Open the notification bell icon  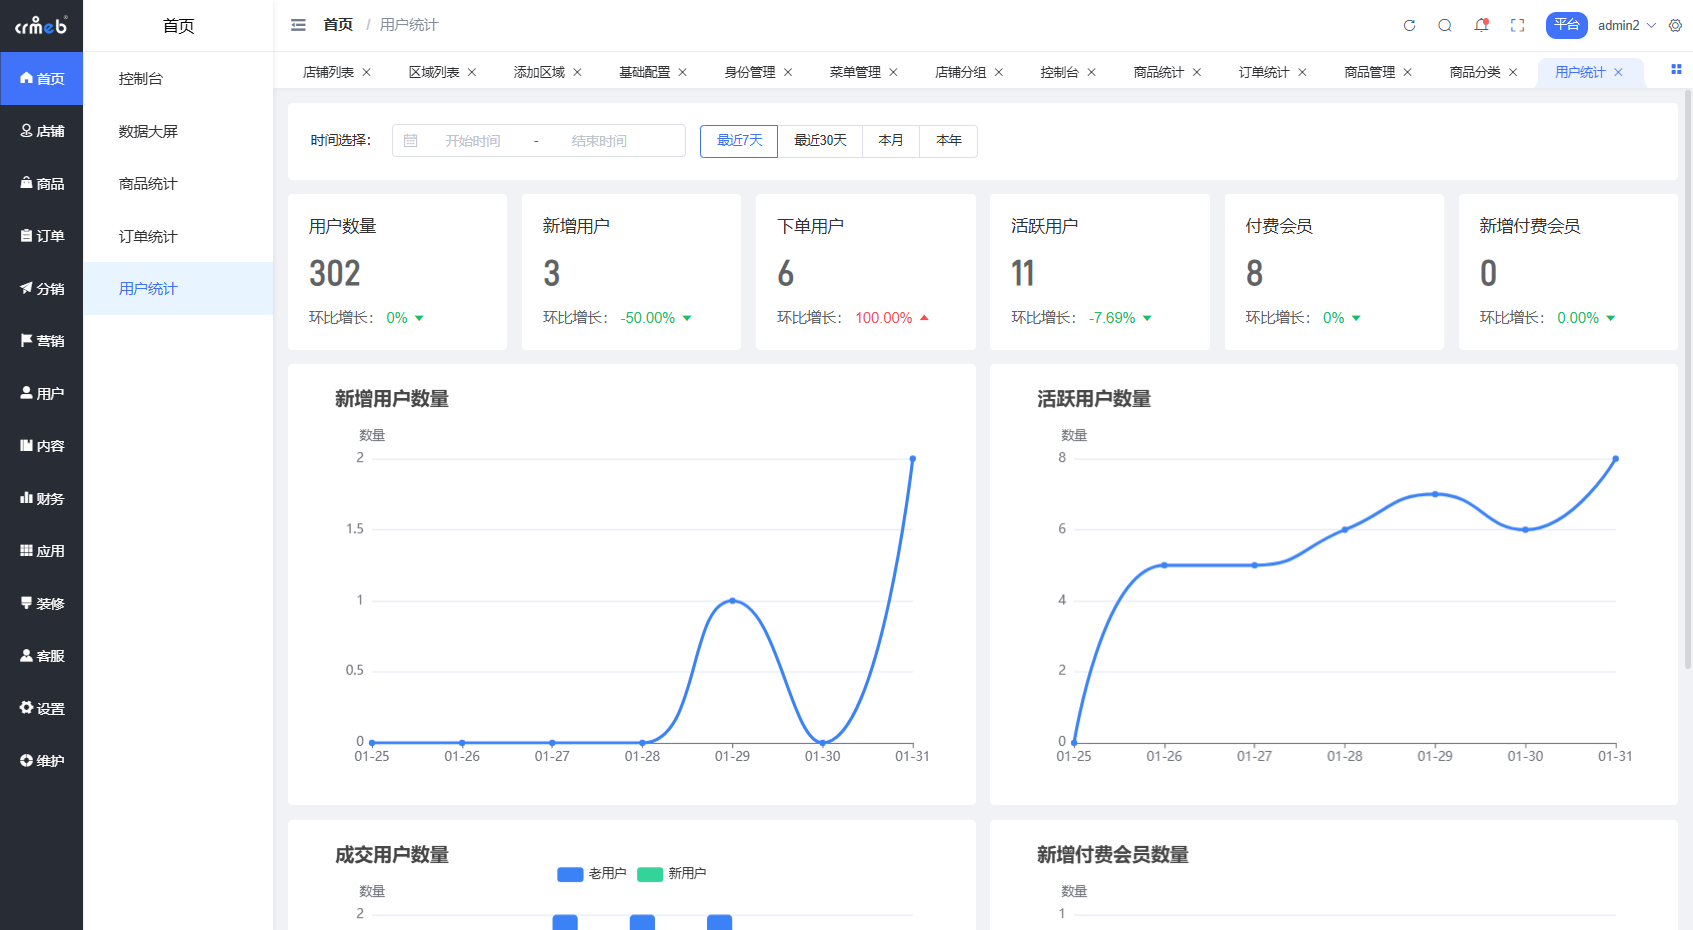pyautogui.click(x=1481, y=26)
